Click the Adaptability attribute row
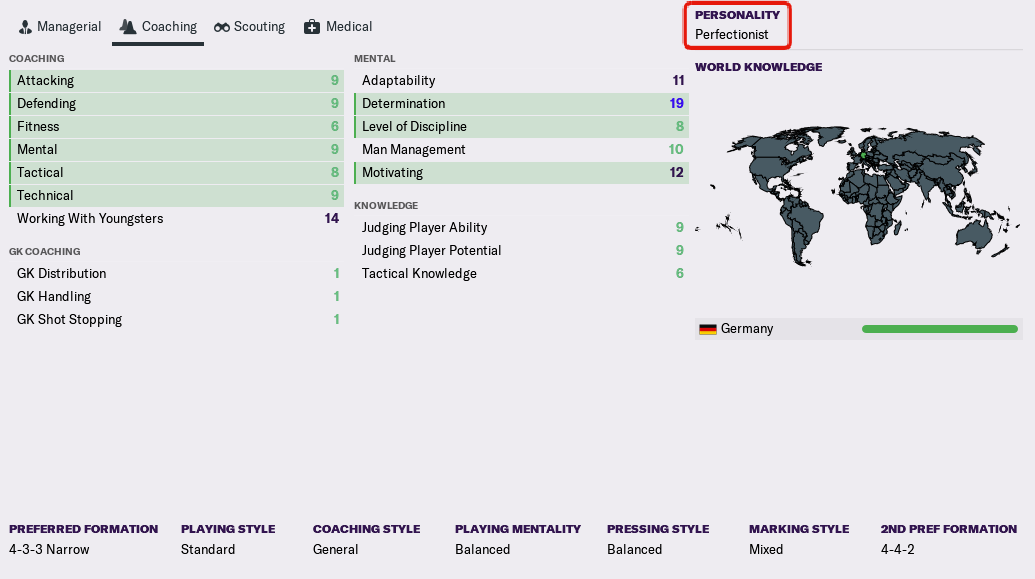Screen dimensions: 1035x579 pos(521,81)
